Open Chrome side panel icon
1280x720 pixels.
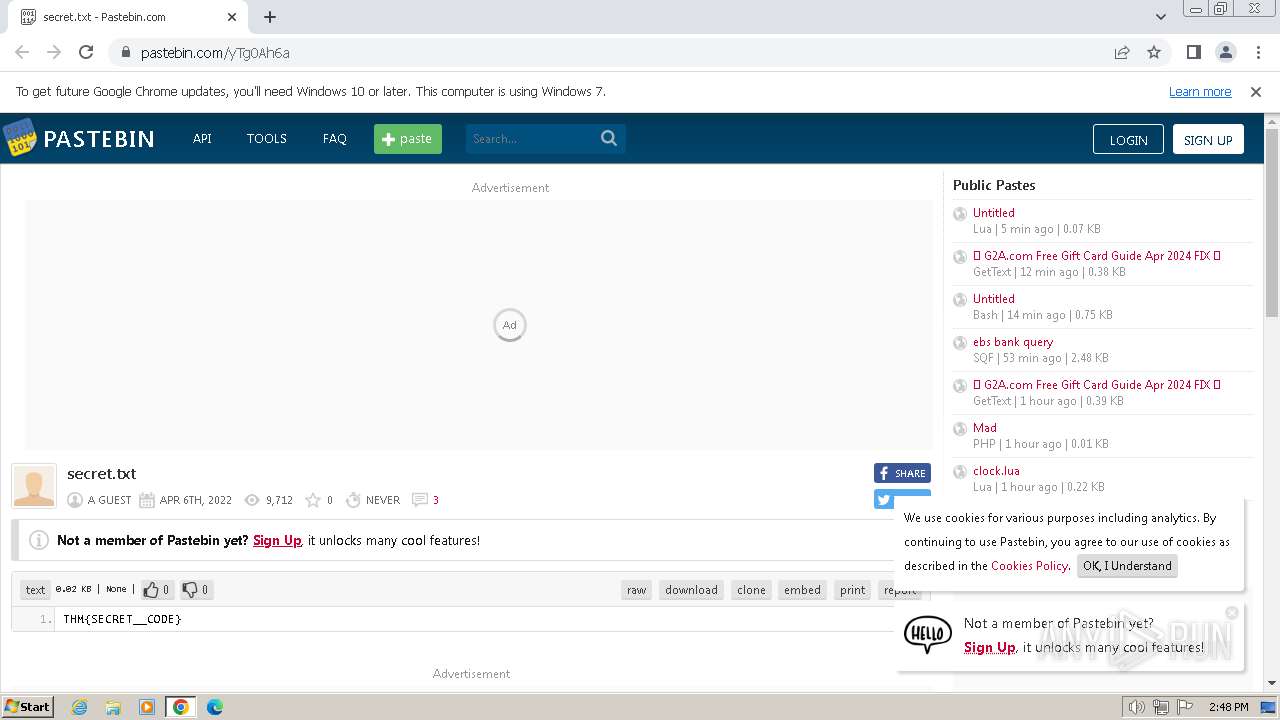pyautogui.click(x=1193, y=53)
